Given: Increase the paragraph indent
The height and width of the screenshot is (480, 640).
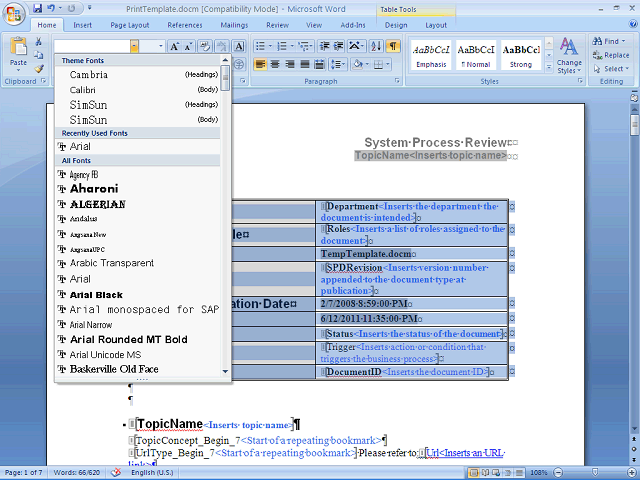Looking at the screenshot, I should pyautogui.click(x=339, y=46).
